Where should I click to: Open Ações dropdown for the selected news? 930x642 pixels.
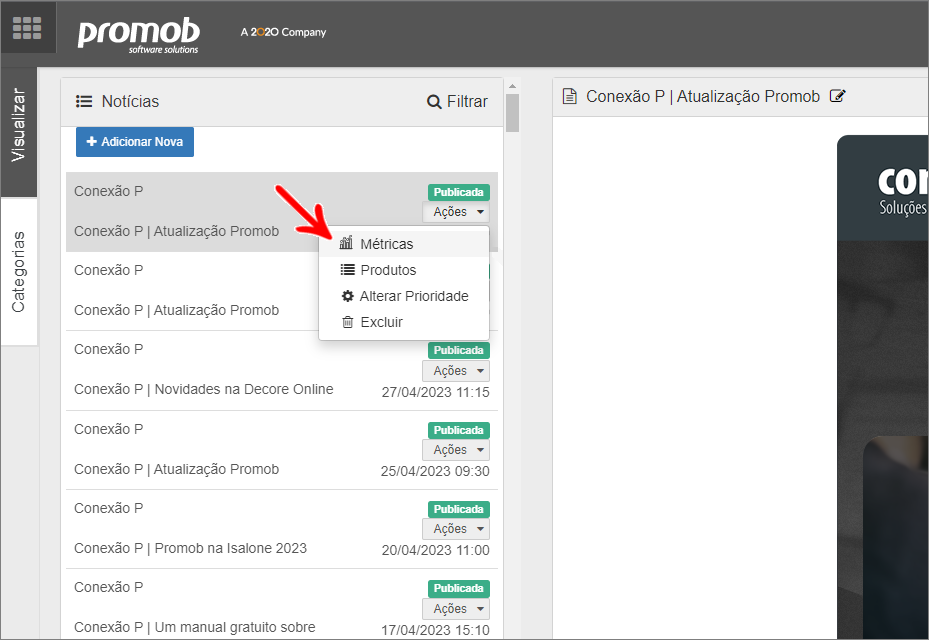click(x=456, y=212)
